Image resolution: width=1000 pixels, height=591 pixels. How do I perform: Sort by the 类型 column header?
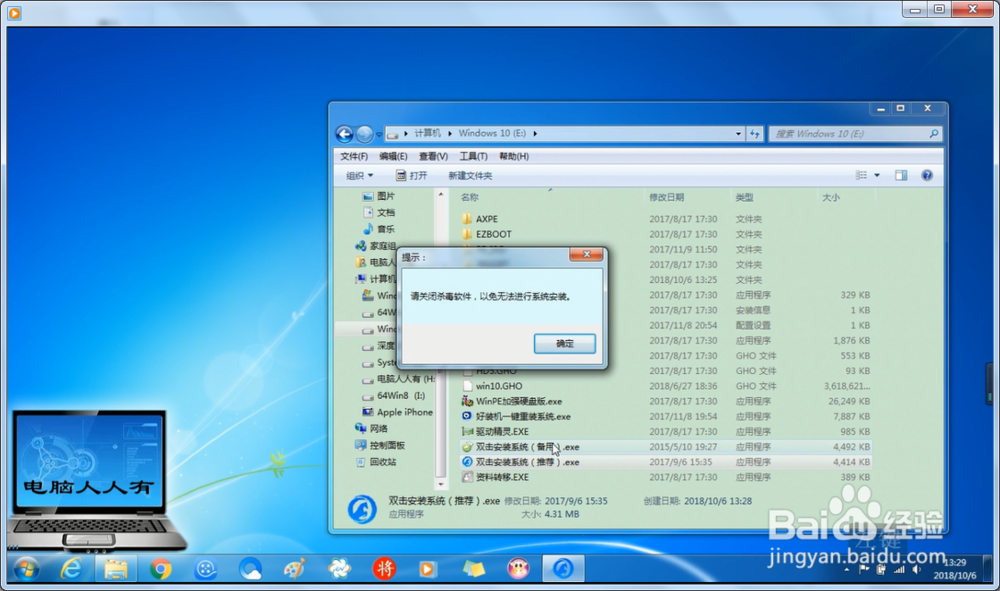click(x=744, y=198)
